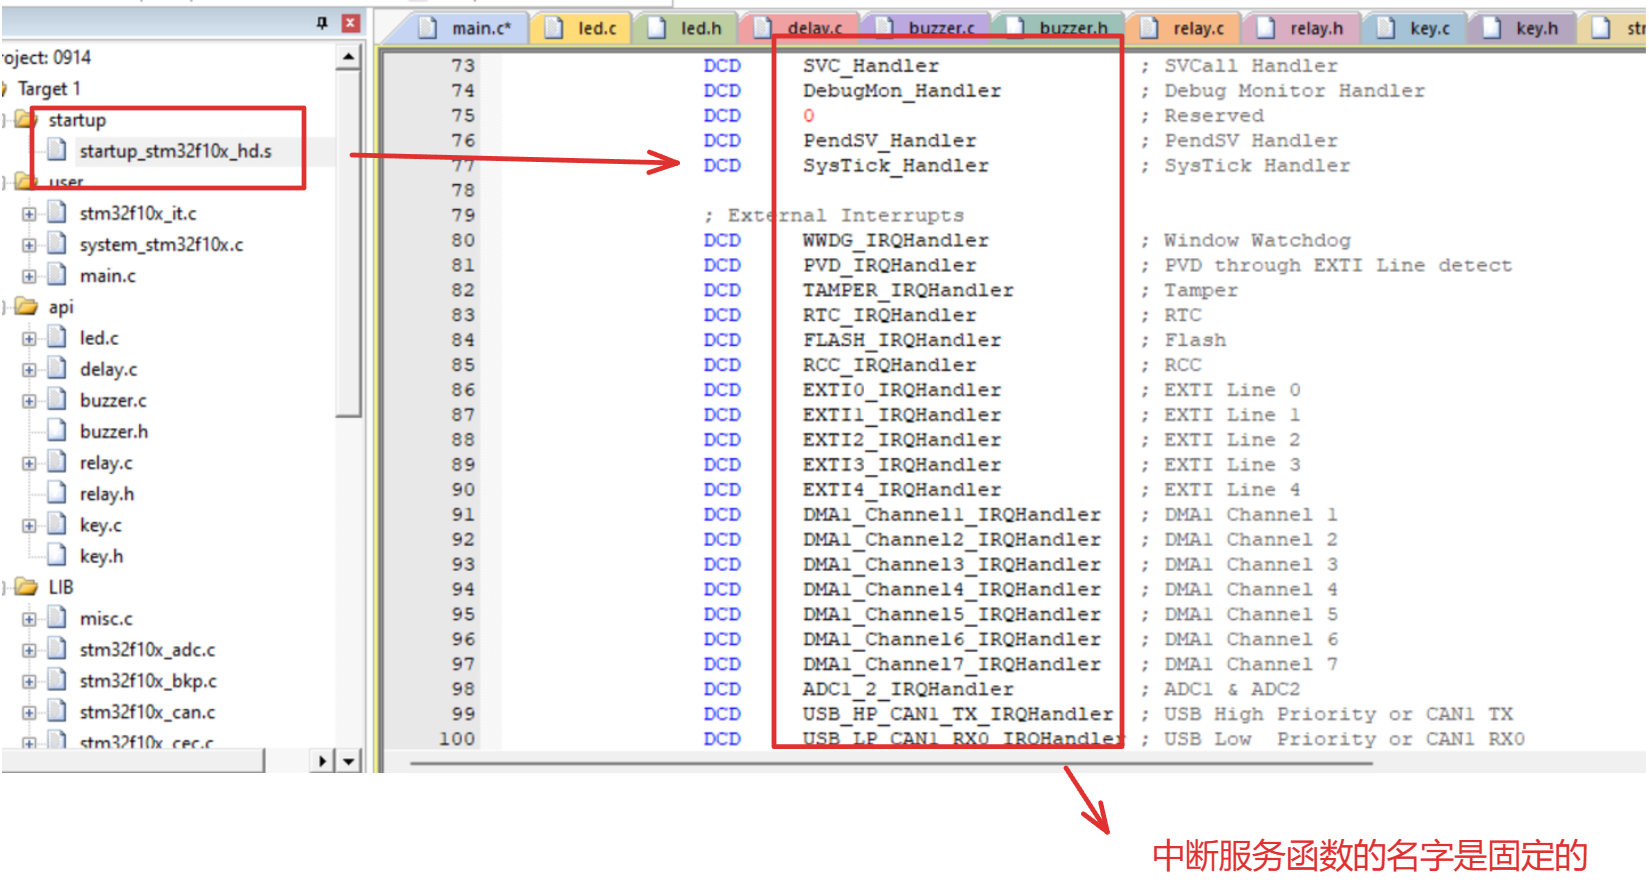Image resolution: width=1649 pixels, height=883 pixels.
Task: Open the relay.h editor tab
Action: pyautogui.click(x=1316, y=28)
